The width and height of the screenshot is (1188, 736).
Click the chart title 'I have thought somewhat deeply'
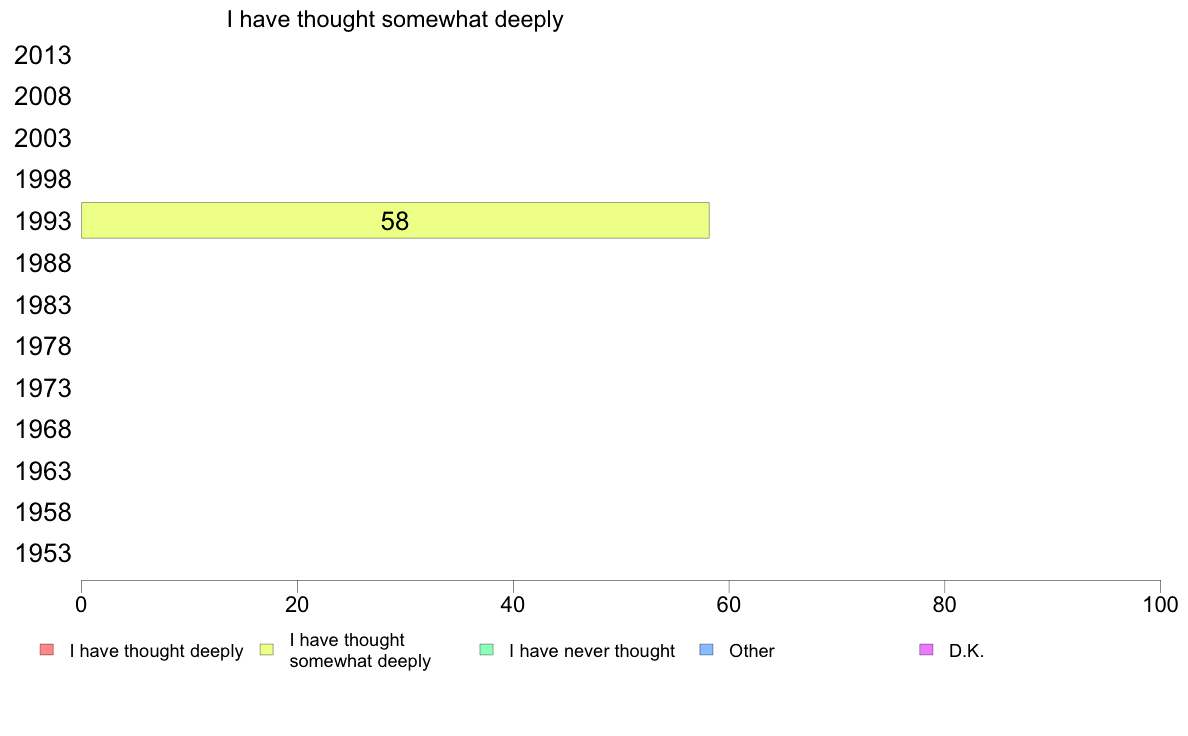coord(395,19)
